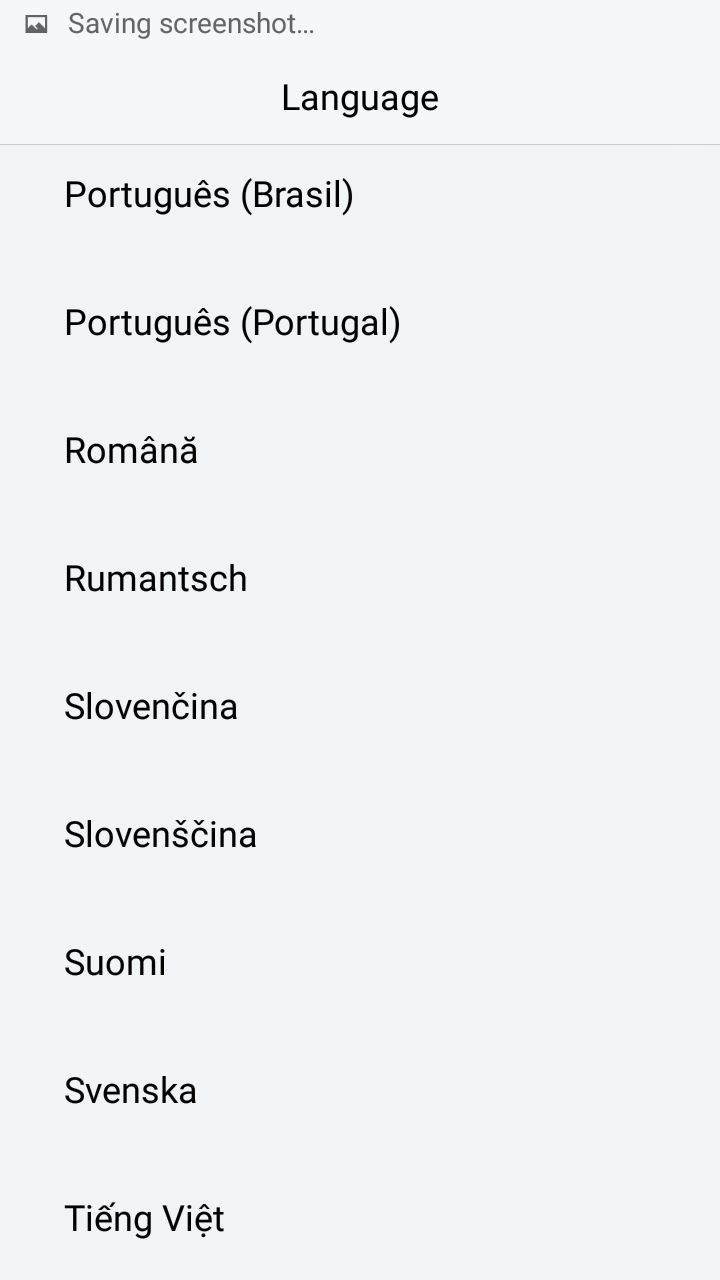Switch app language to Brazilian Portuguese

tap(360, 195)
